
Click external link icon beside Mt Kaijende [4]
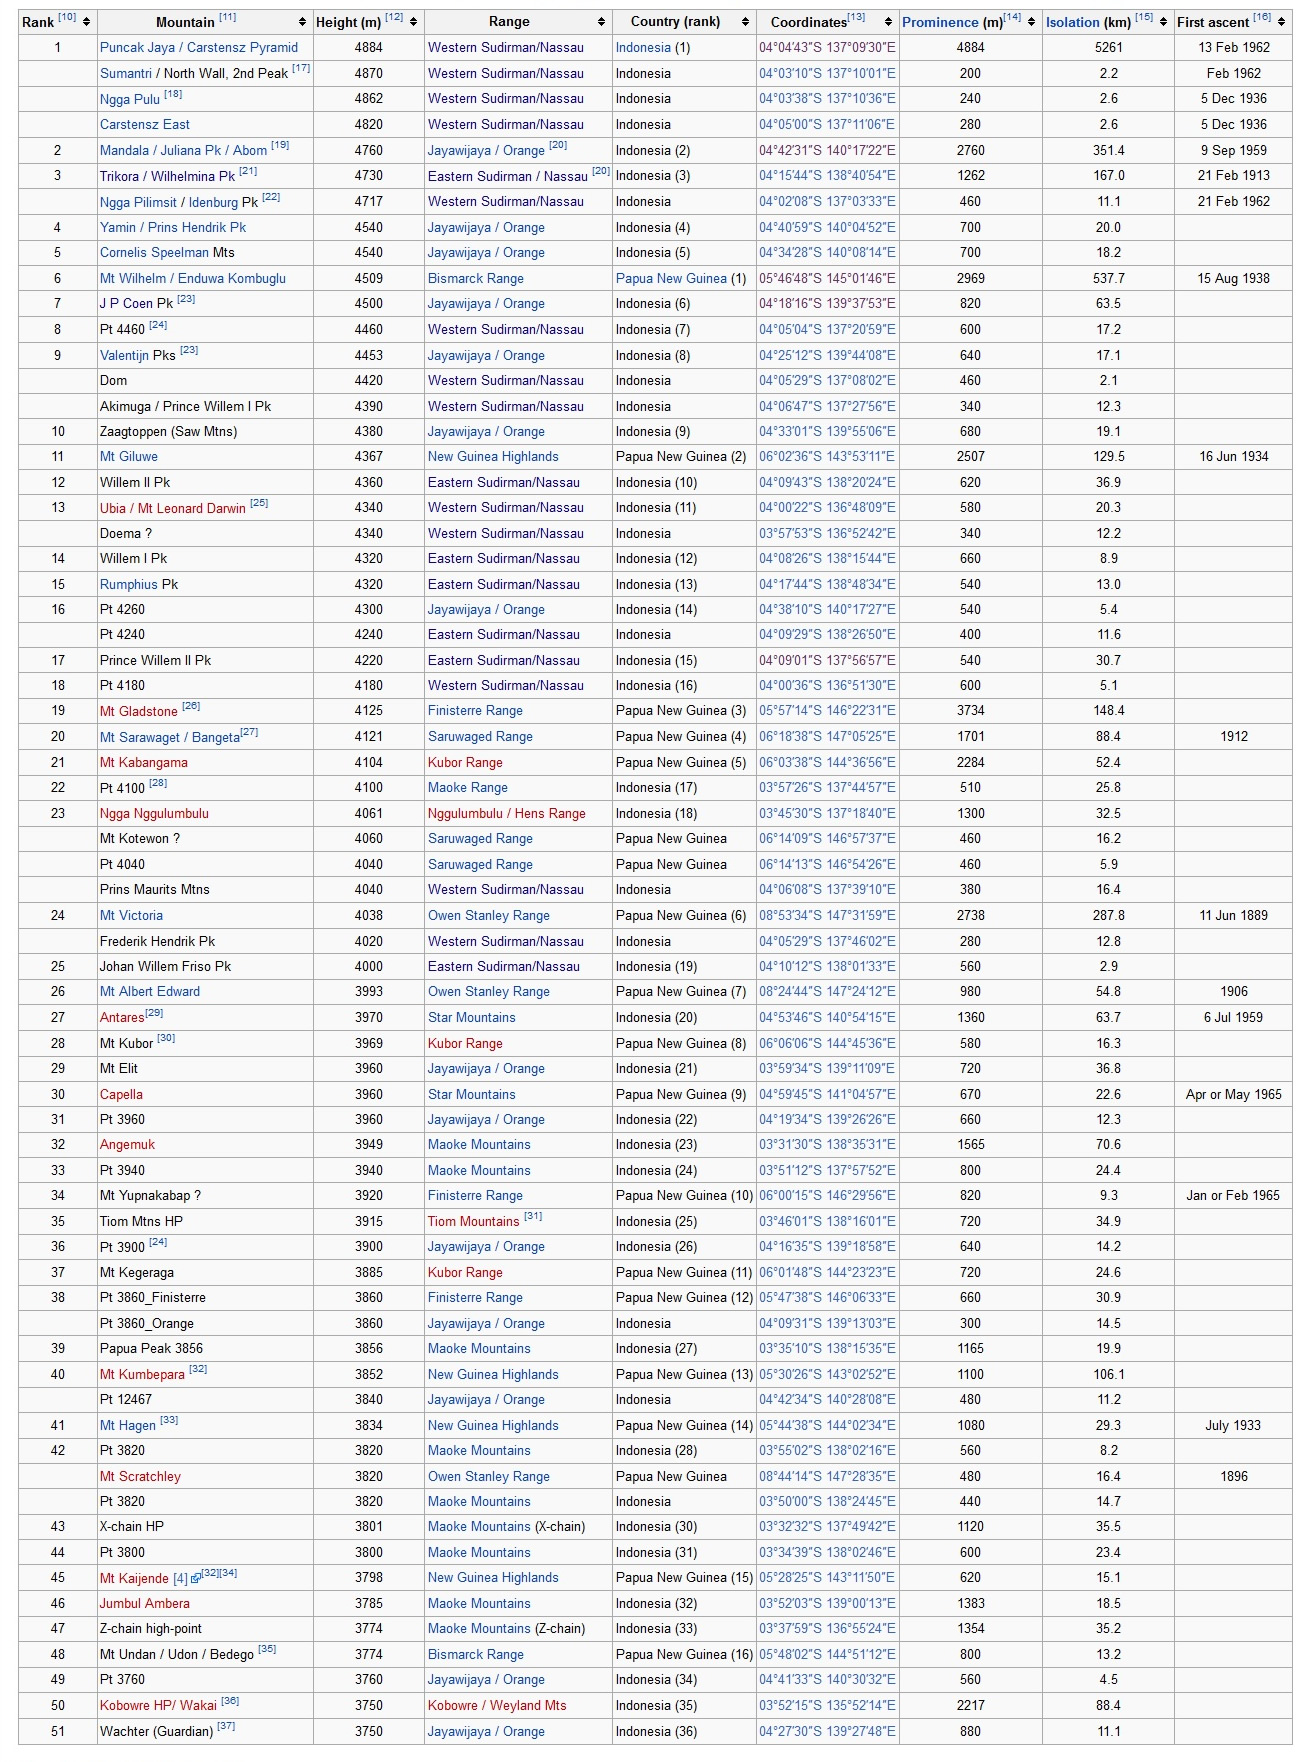[195, 1579]
